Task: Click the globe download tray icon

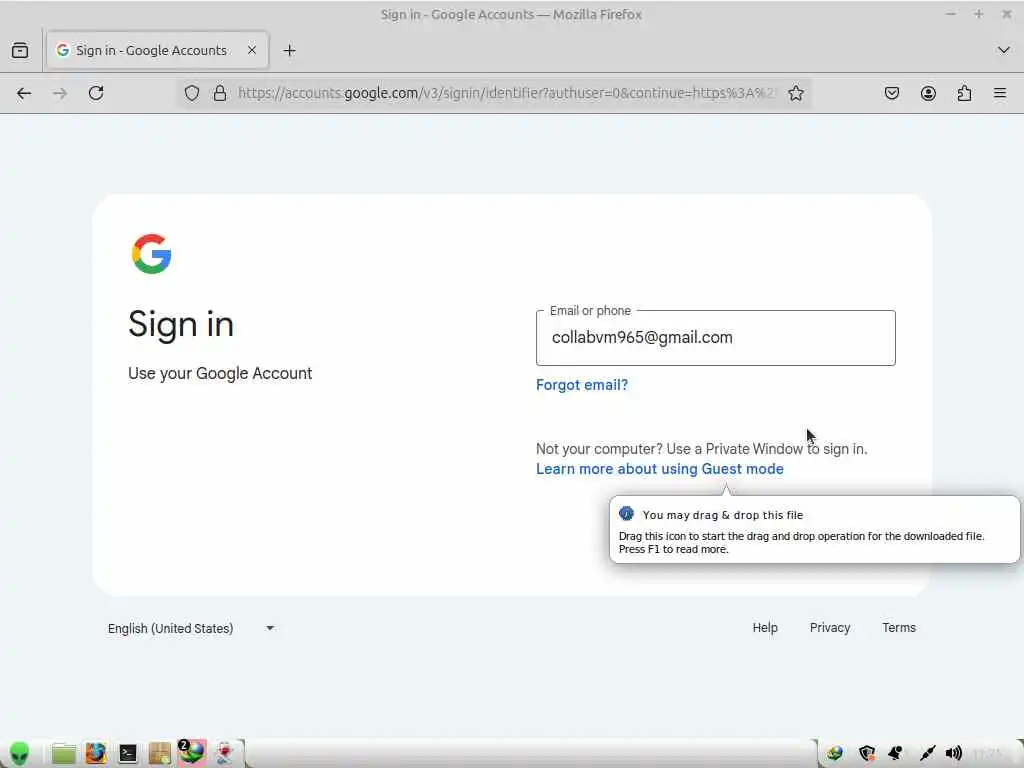Action: pos(835,754)
